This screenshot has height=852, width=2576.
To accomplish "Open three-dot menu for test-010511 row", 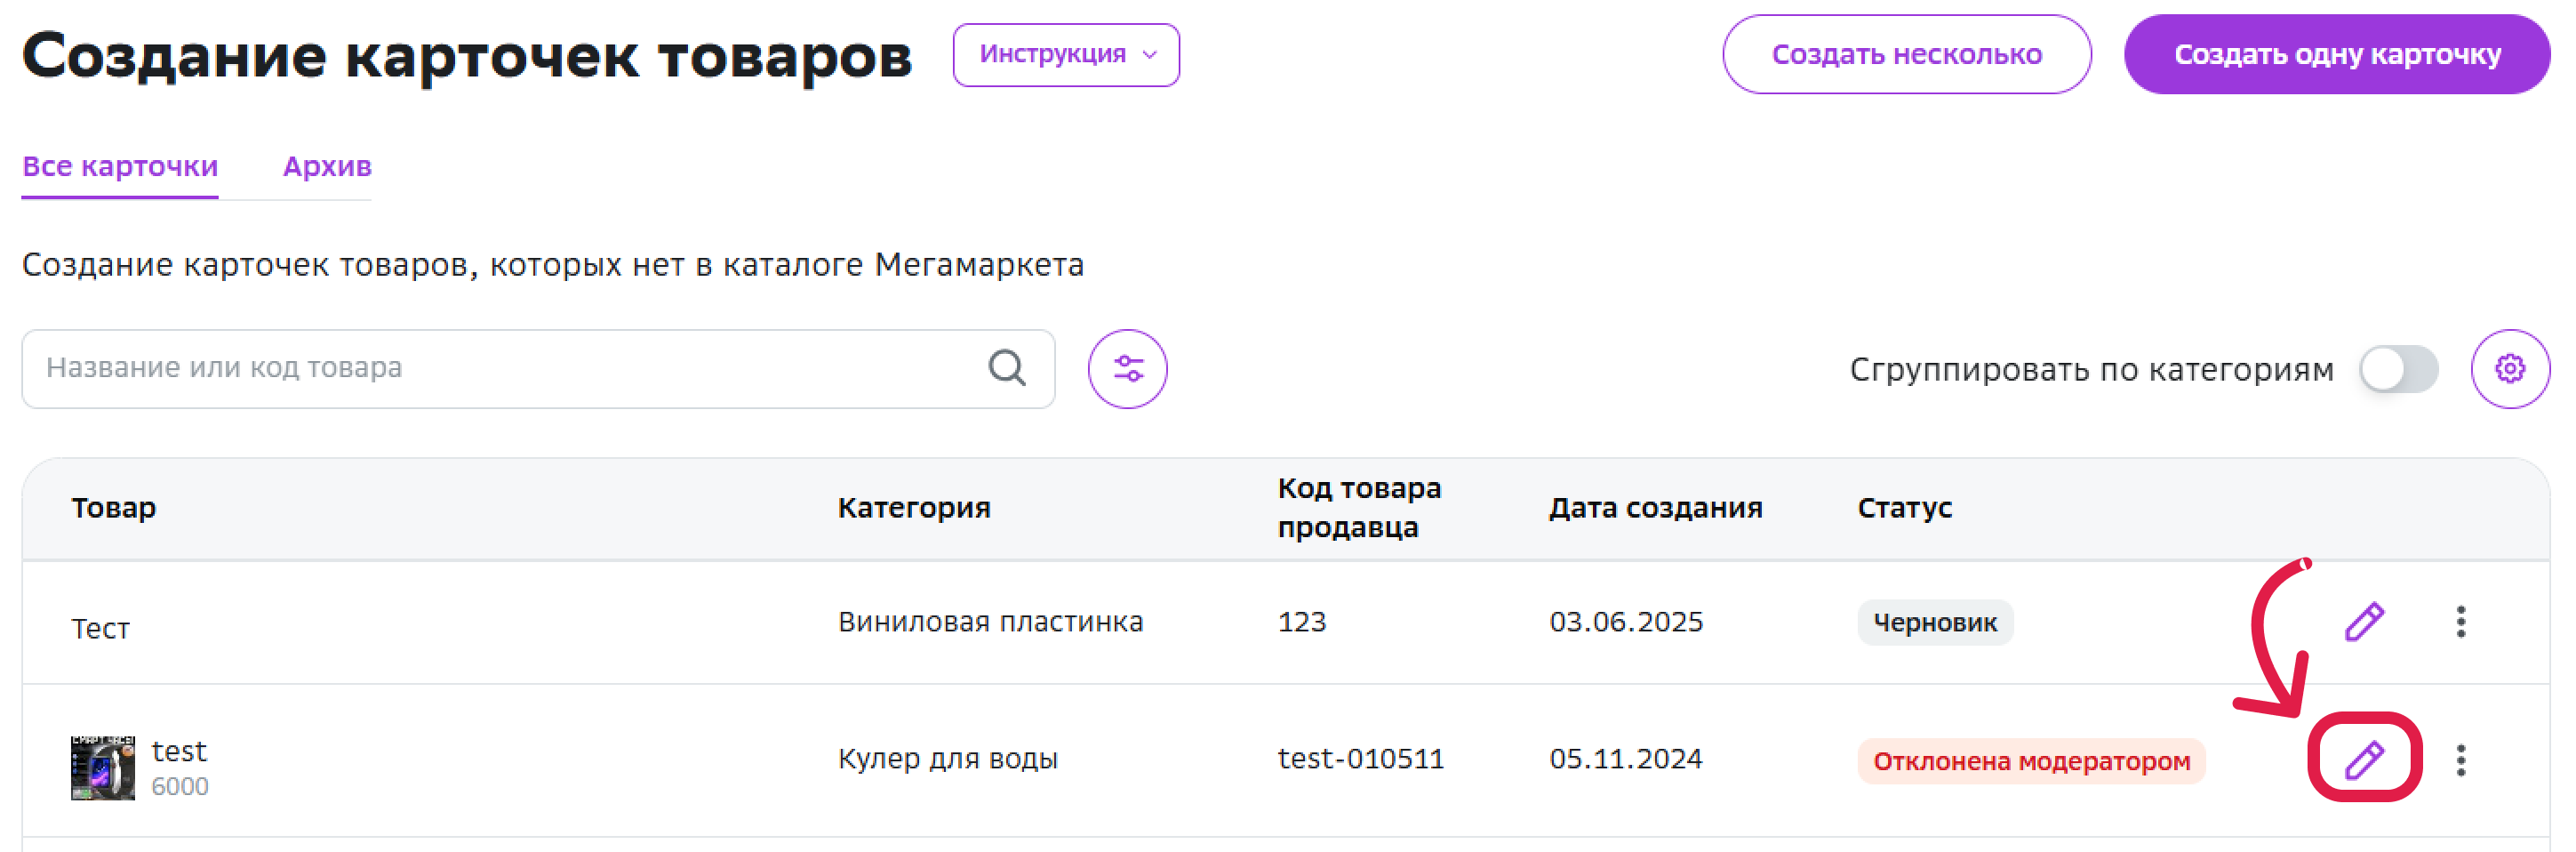I will coord(2461,760).
